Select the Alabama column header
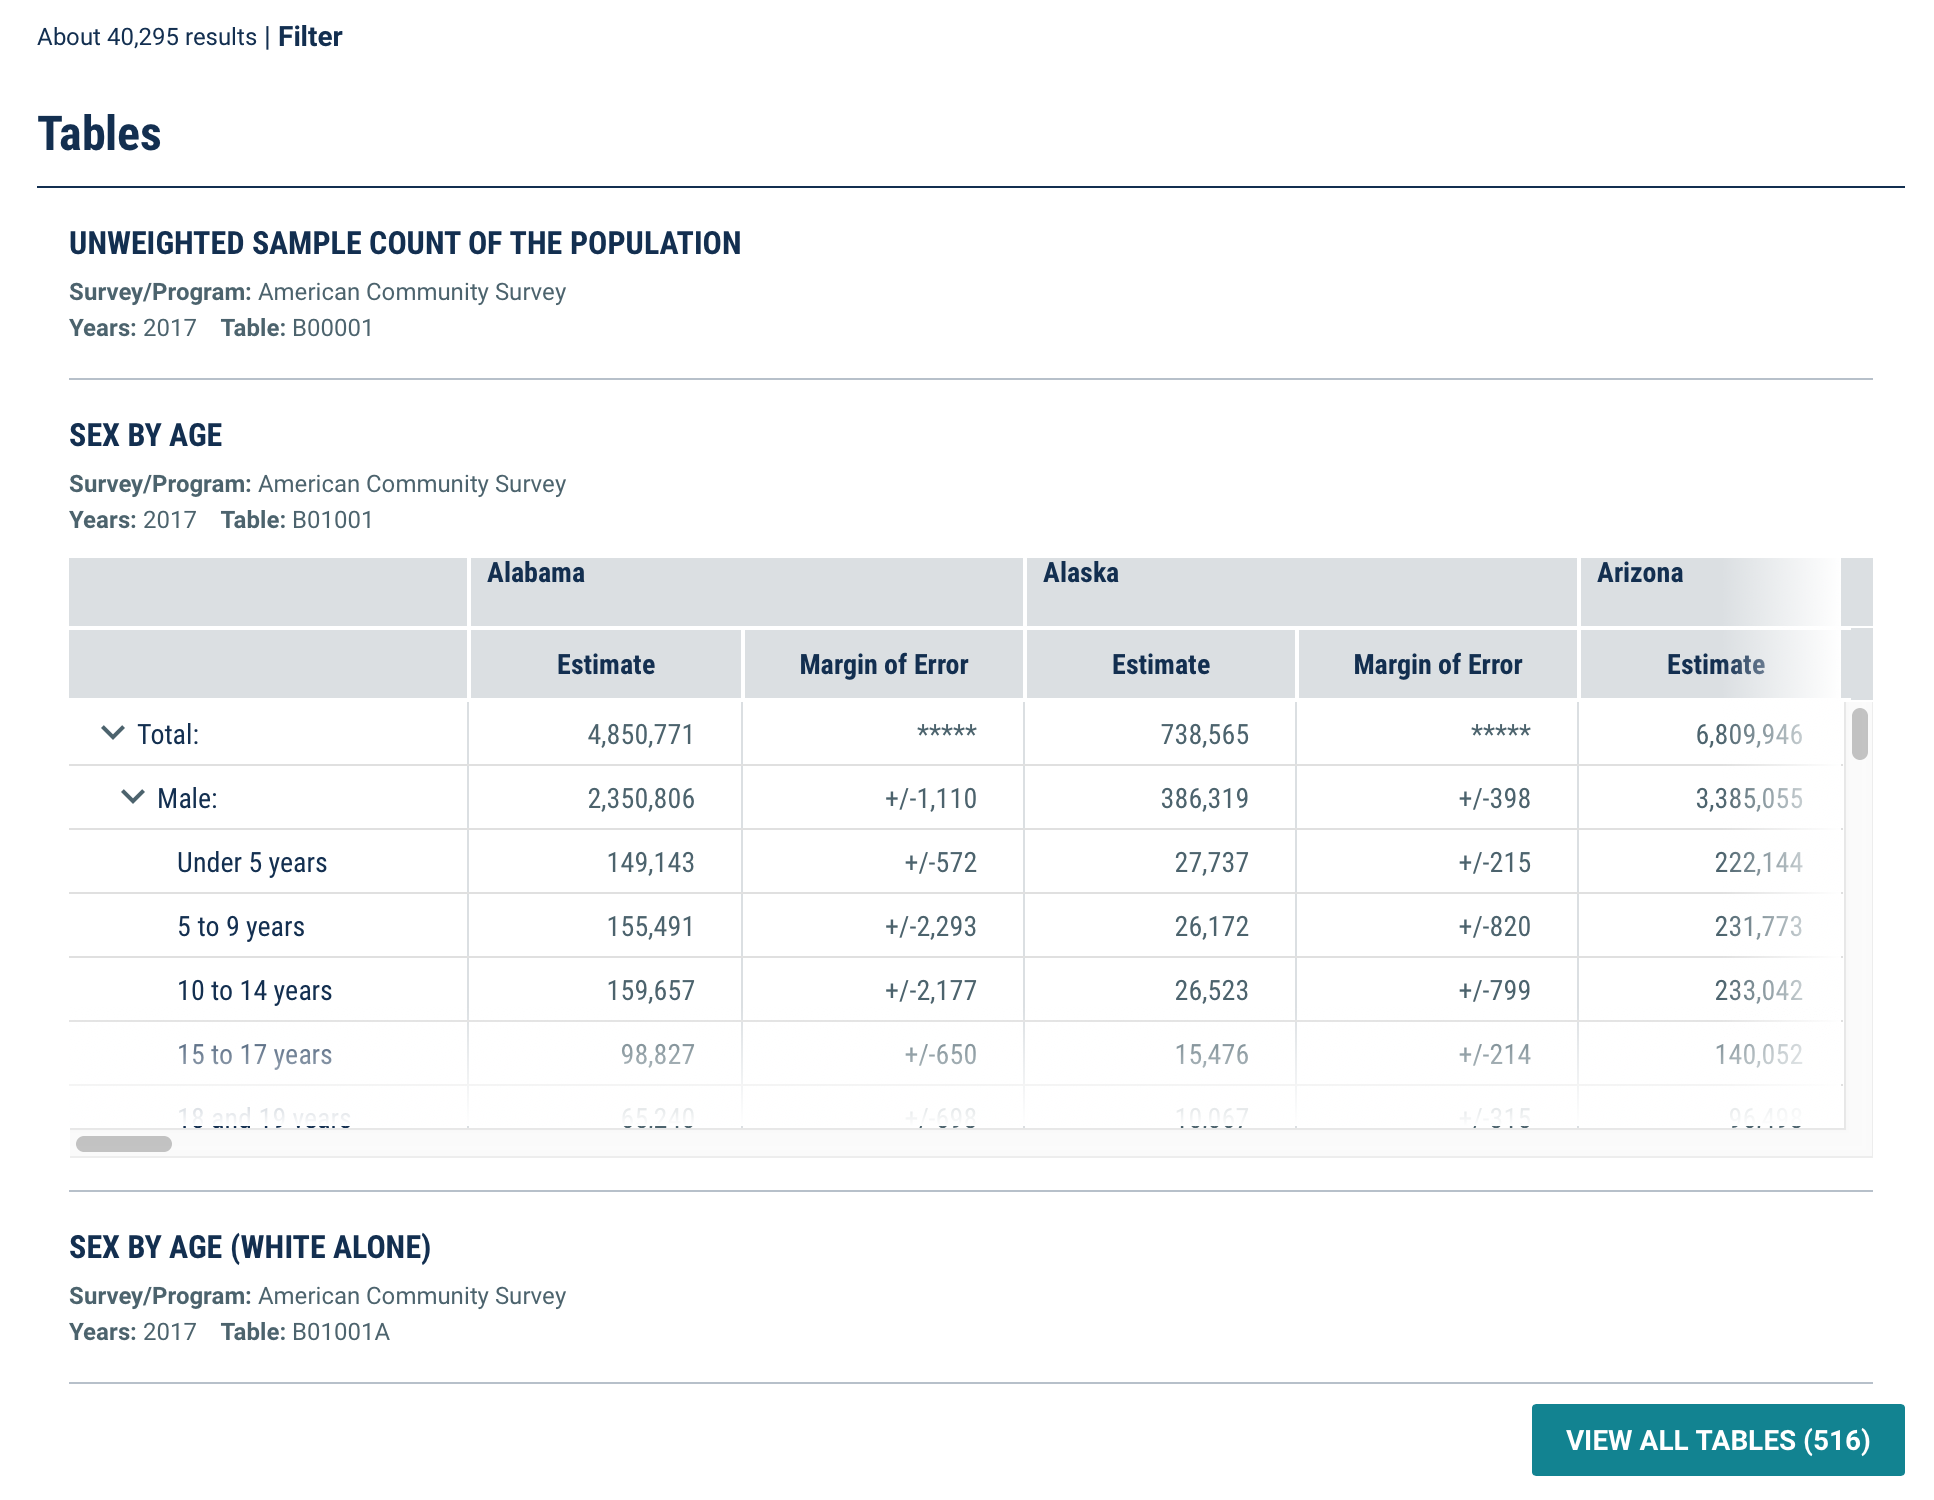 (x=536, y=573)
